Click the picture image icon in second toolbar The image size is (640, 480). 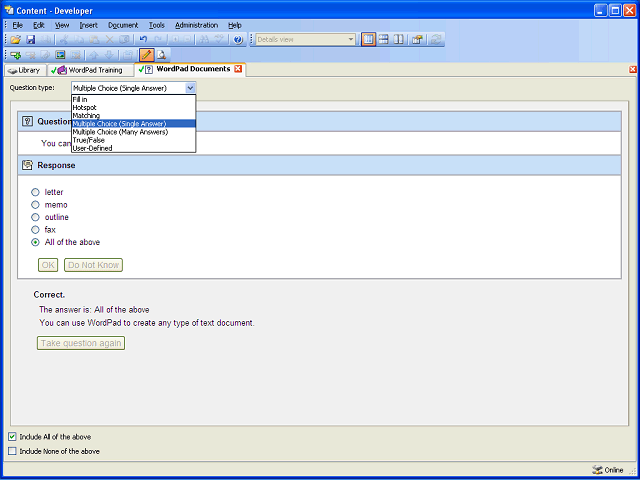(60, 55)
